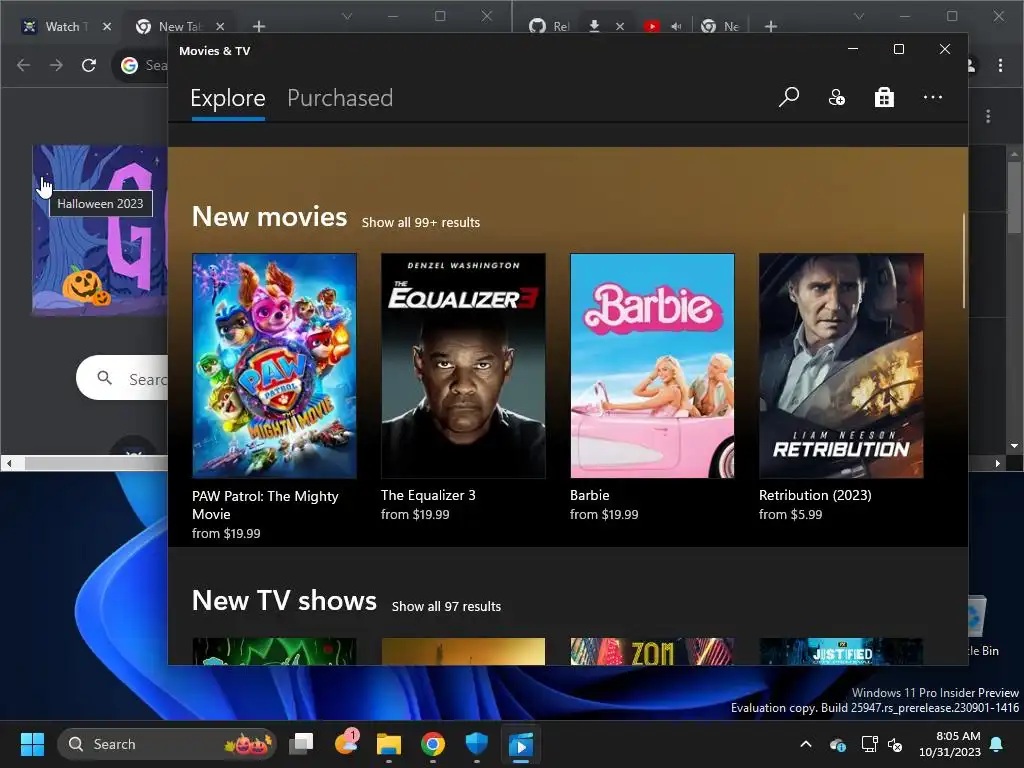This screenshot has height=768, width=1024.
Task: Open network status tray icon
Action: click(869, 744)
